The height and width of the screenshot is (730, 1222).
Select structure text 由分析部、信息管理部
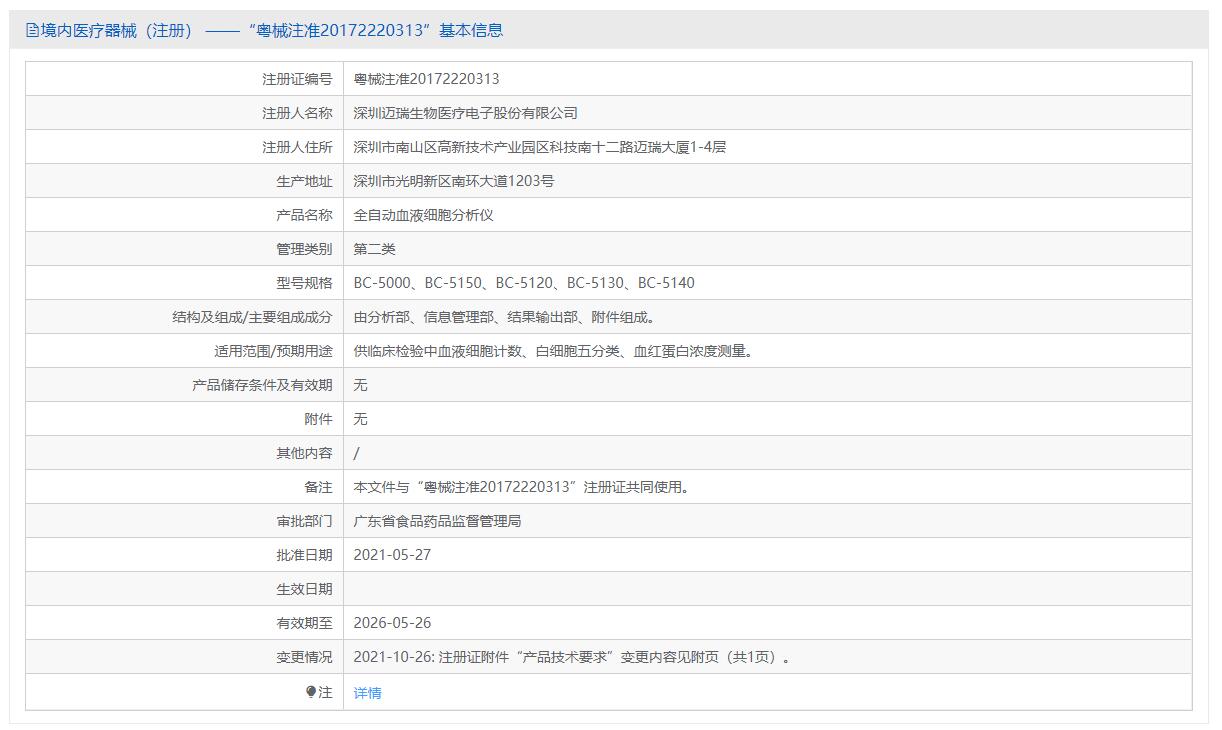[x=505, y=317]
